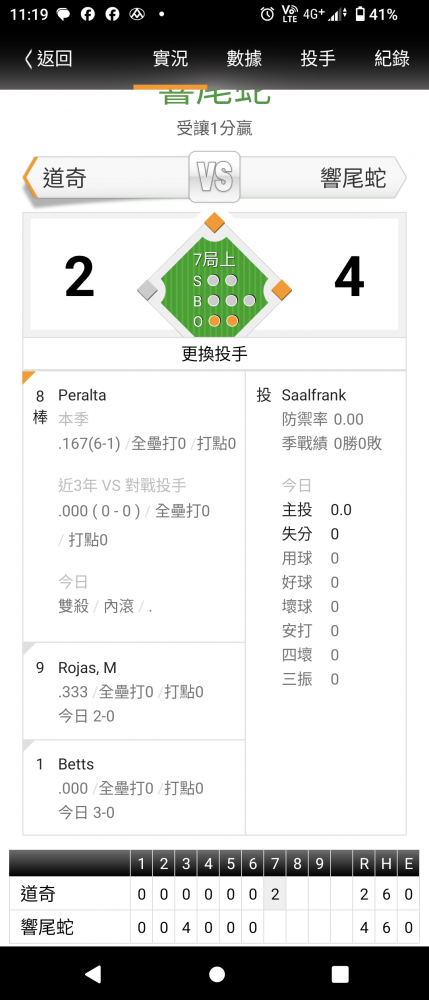Tap the VS badge between teams
This screenshot has height=1000, width=429.
coord(214,177)
